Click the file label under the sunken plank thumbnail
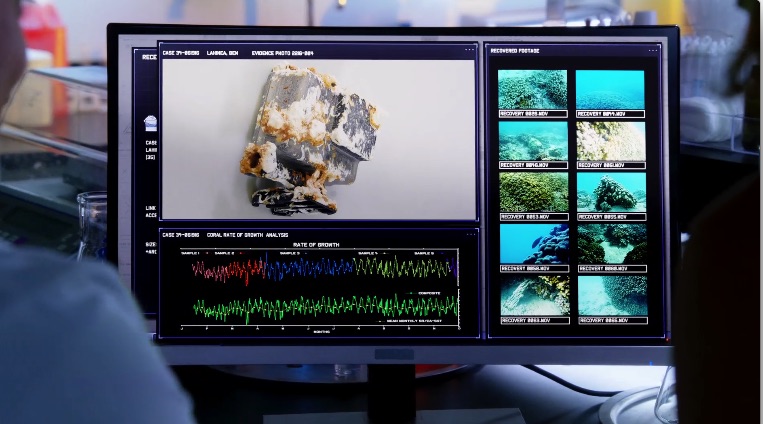 pyautogui.click(x=535, y=321)
